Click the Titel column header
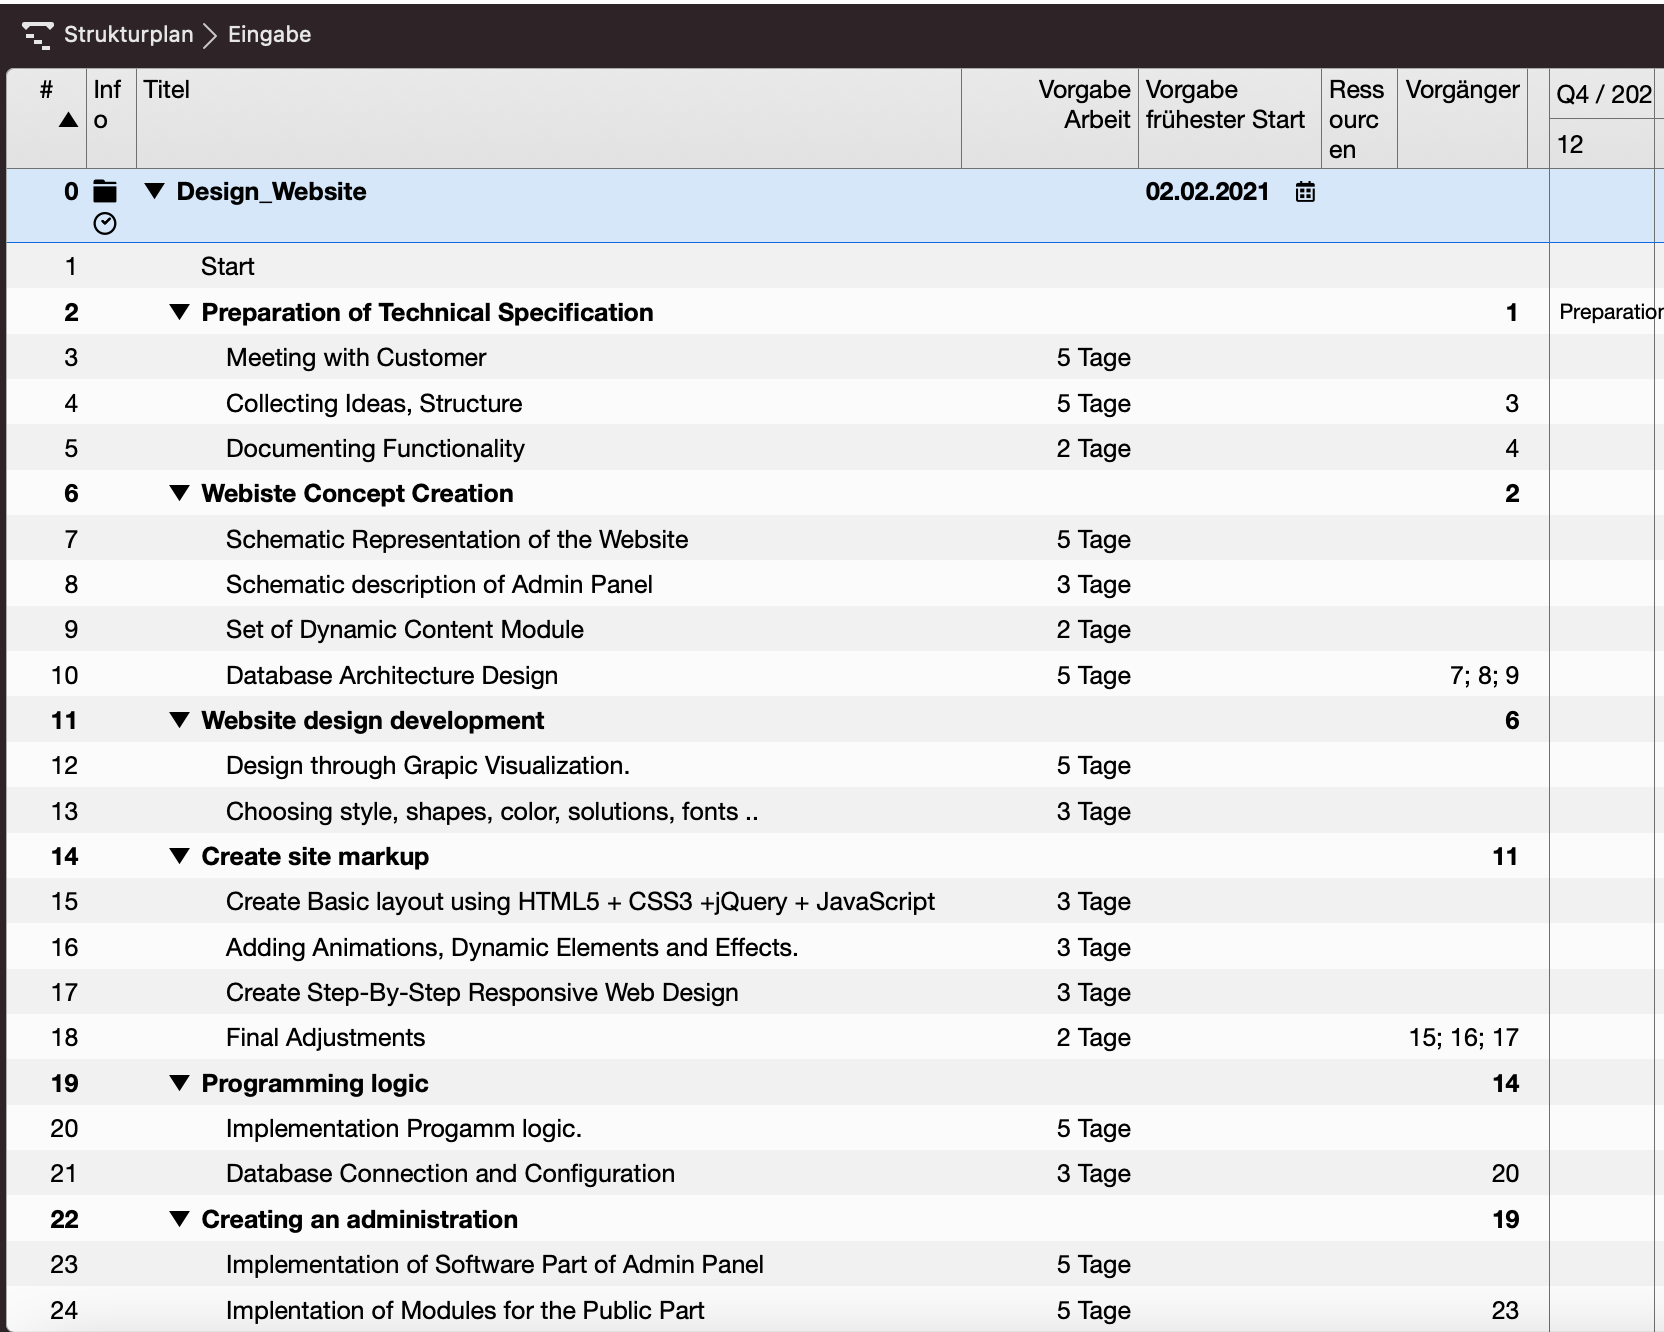 click(166, 90)
